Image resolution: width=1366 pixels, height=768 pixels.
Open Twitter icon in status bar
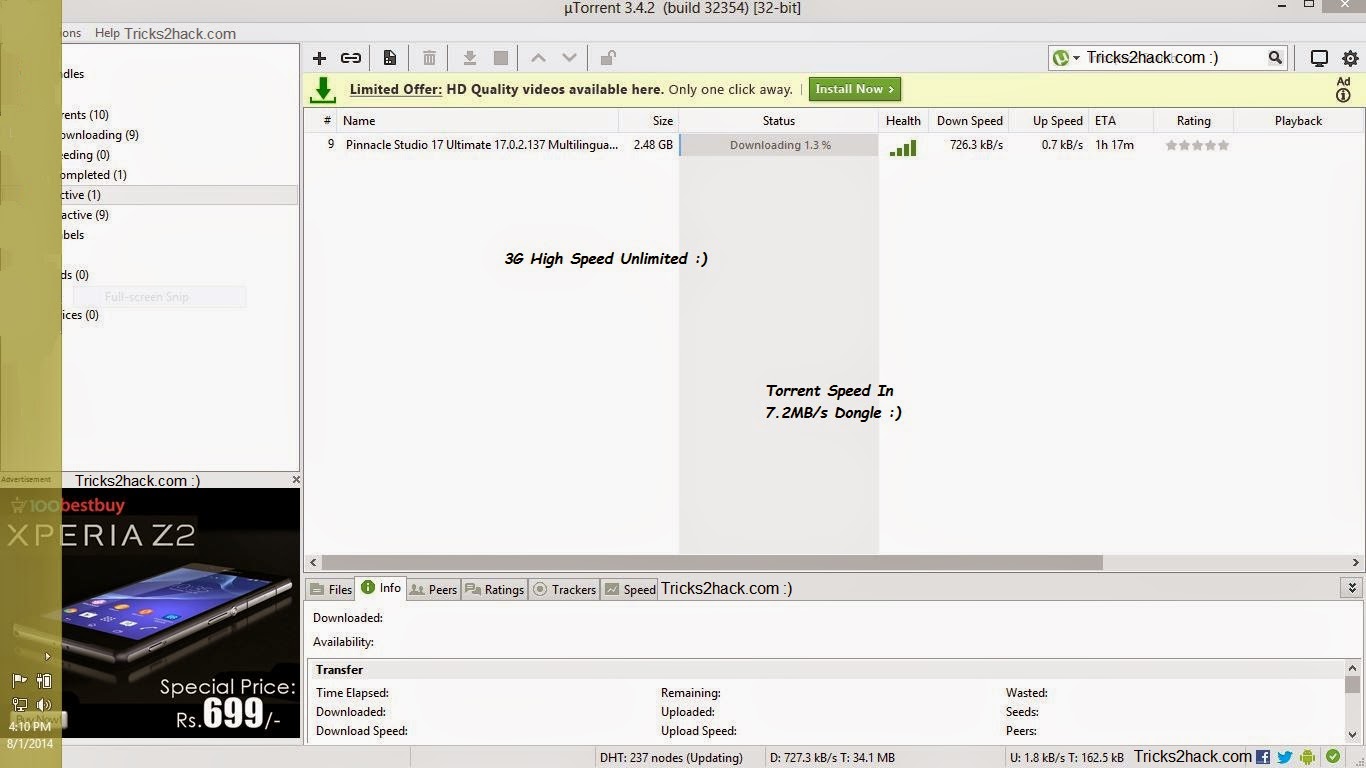click(1285, 757)
